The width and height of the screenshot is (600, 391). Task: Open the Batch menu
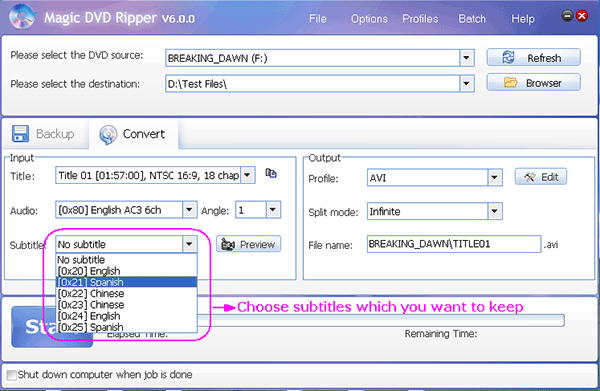(x=472, y=19)
